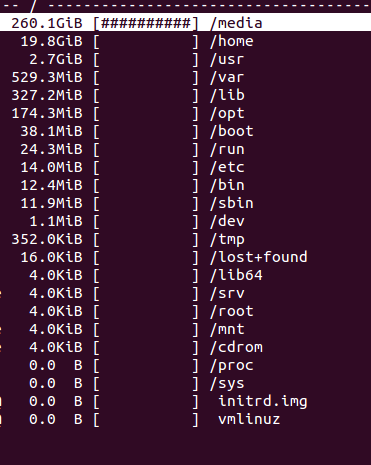Select the highlighted /media directory row

point(185,23)
